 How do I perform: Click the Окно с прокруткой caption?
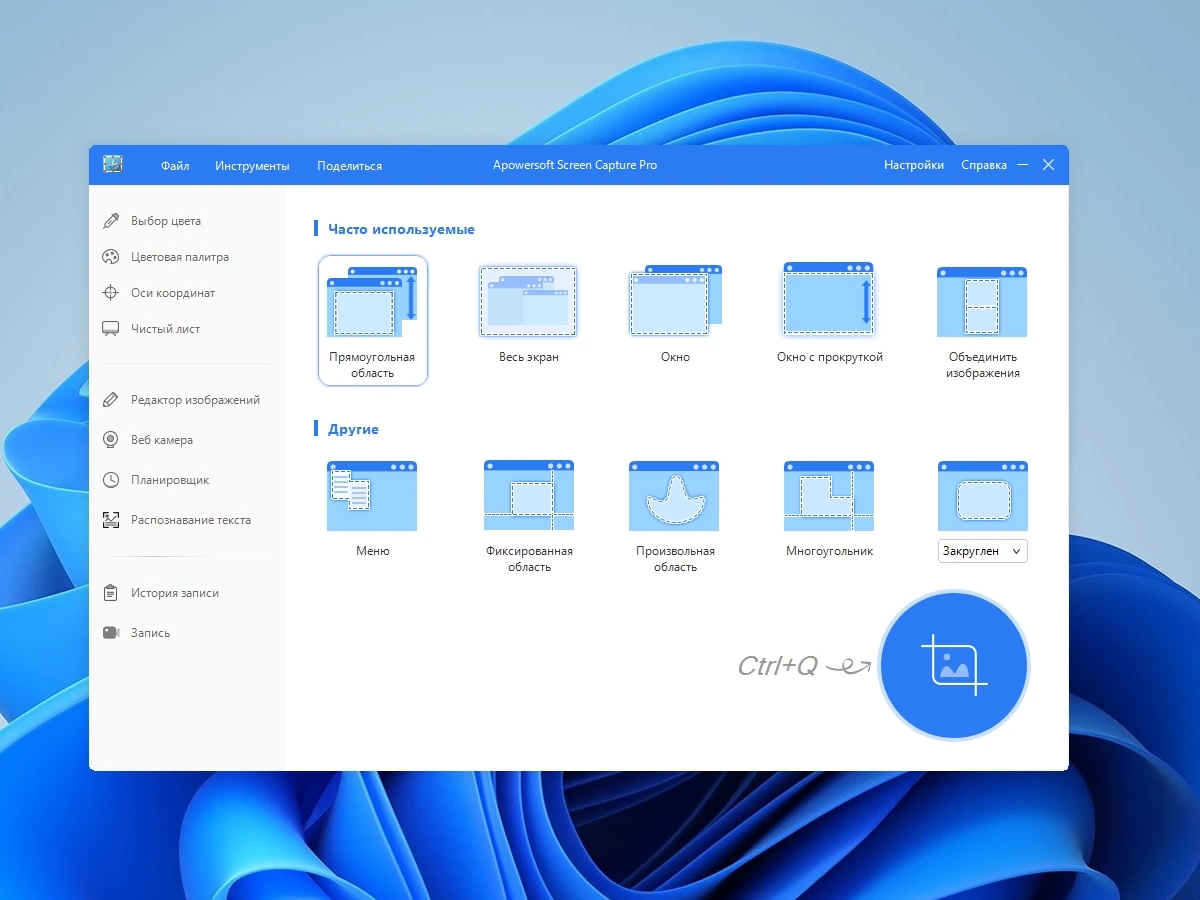click(830, 357)
